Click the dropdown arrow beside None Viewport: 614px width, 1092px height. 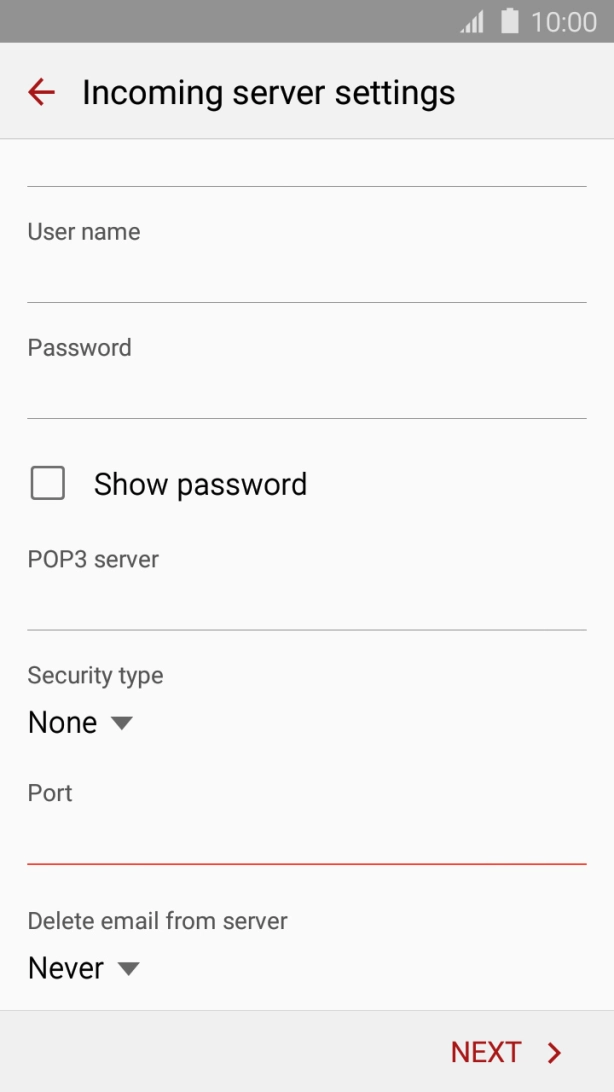[x=120, y=722]
